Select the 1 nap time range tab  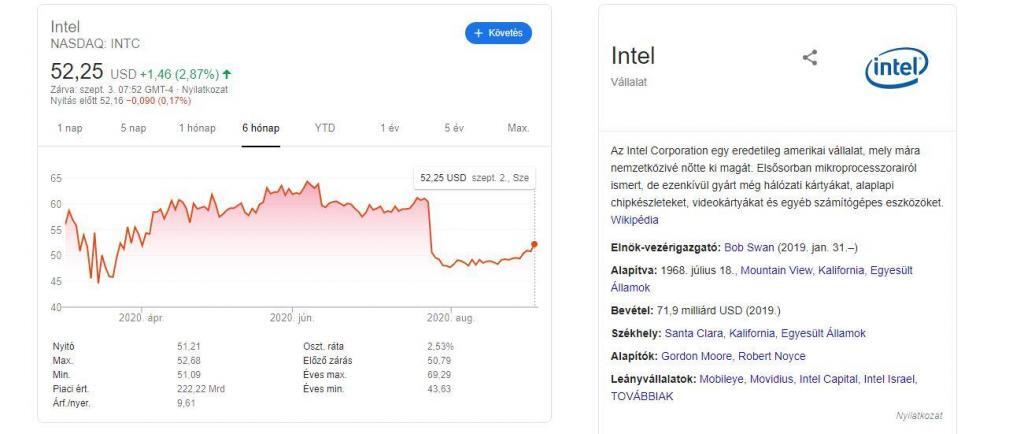(x=71, y=128)
